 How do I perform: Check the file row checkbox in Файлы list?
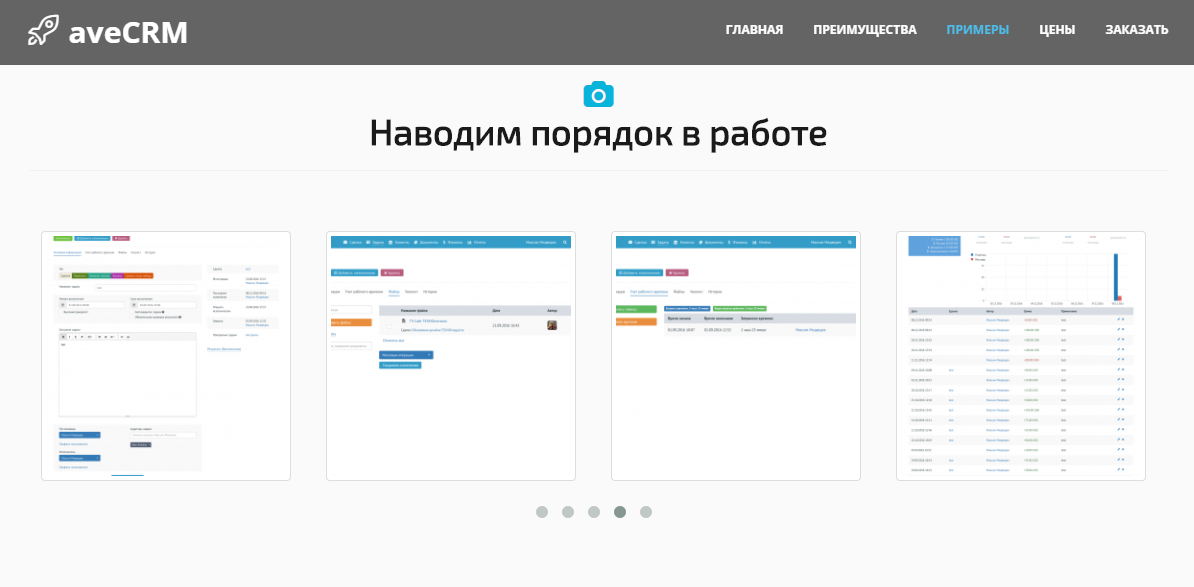(x=388, y=326)
